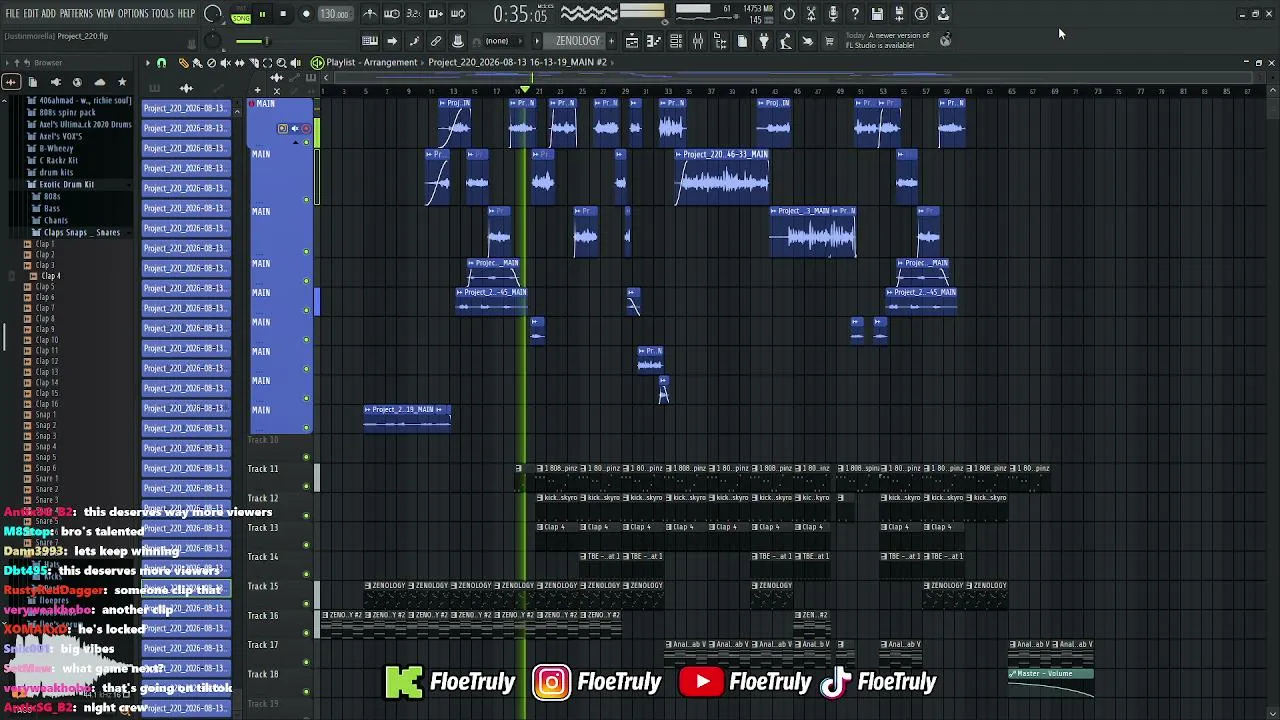The width and height of the screenshot is (1280, 720).
Task: Open the plugin picker plug icon
Action: [x=764, y=41]
